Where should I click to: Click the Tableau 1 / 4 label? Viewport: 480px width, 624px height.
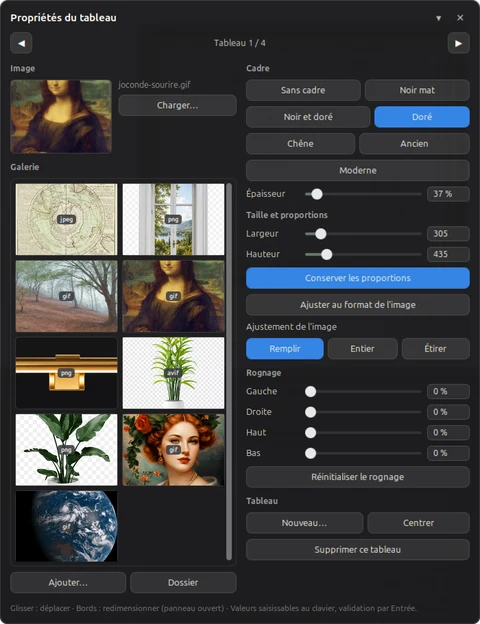[x=240, y=43]
